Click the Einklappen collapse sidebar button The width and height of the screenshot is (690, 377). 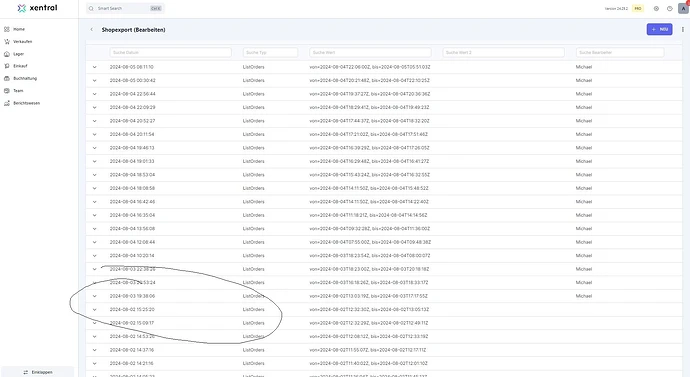point(37,372)
